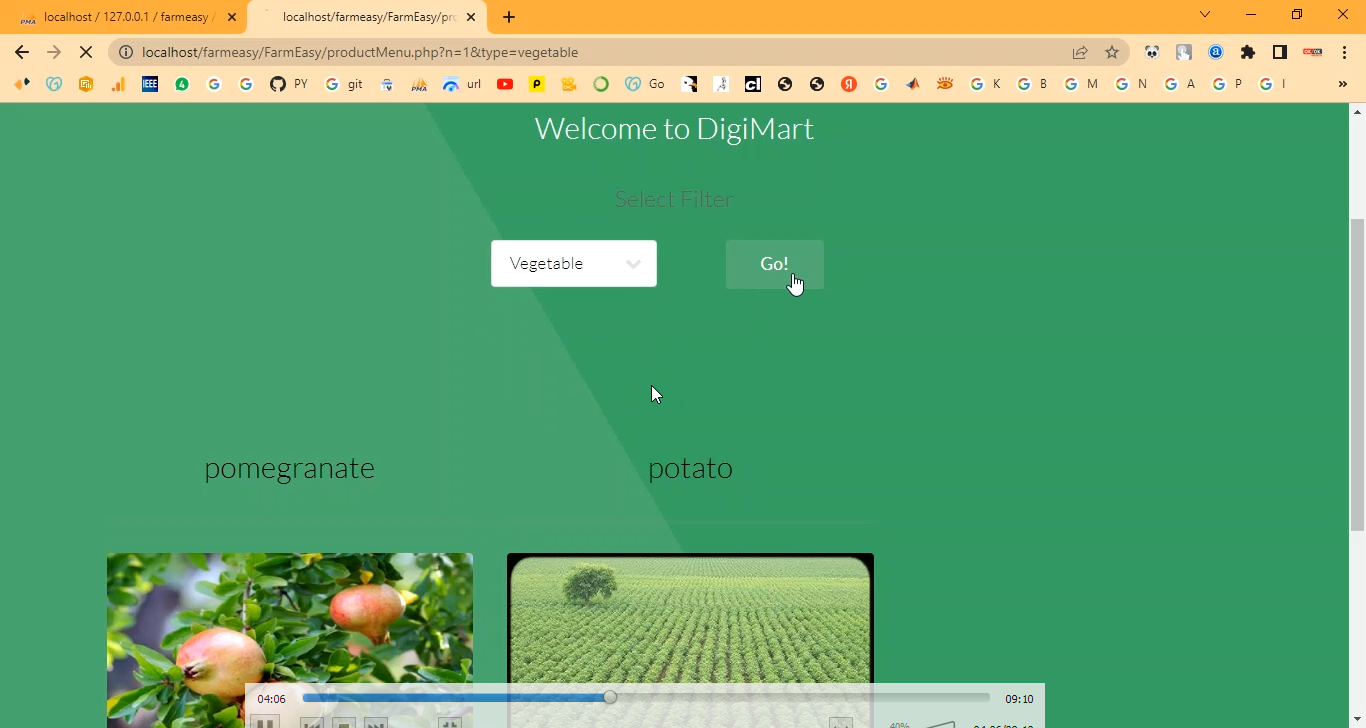The width and height of the screenshot is (1366, 728).
Task: Click the share page icon
Action: (1080, 52)
